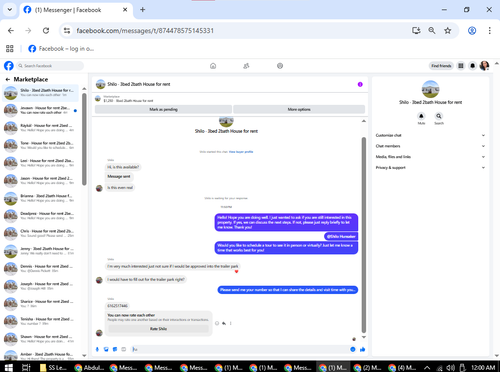This screenshot has height=372, width=500.
Task: Open more options for rate message
Action: pos(231,323)
